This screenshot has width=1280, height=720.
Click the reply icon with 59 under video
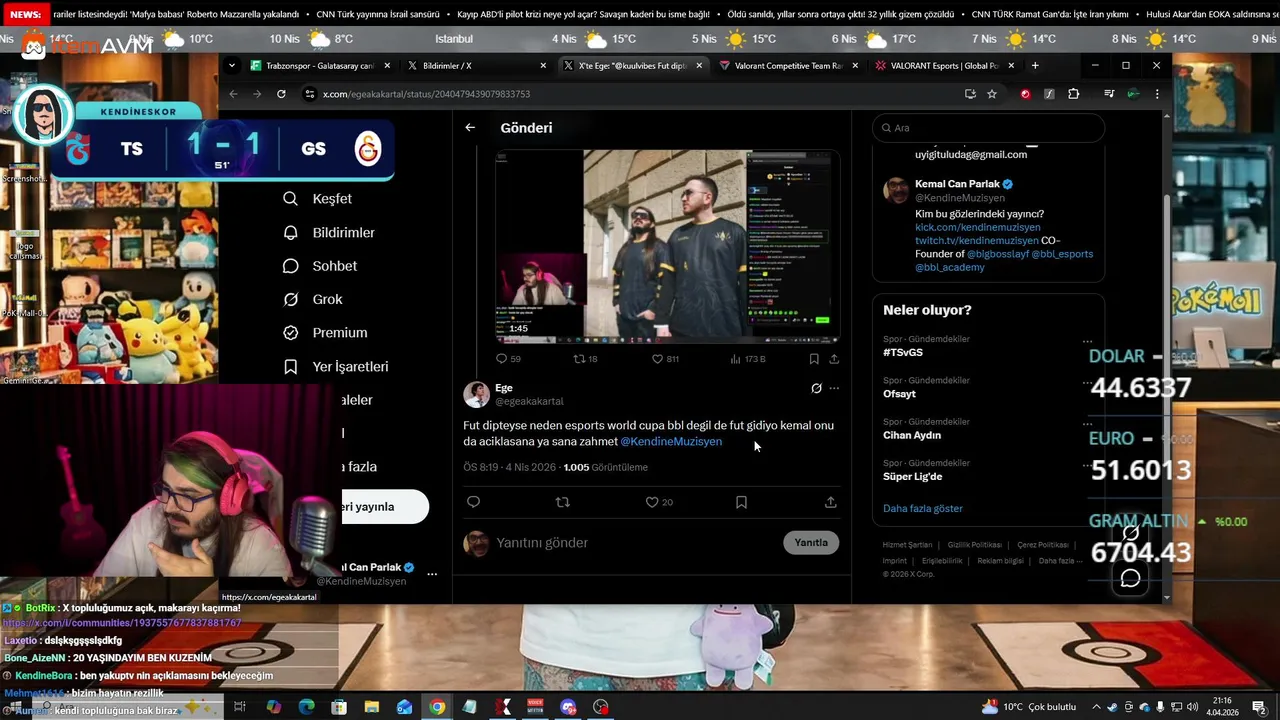508,359
